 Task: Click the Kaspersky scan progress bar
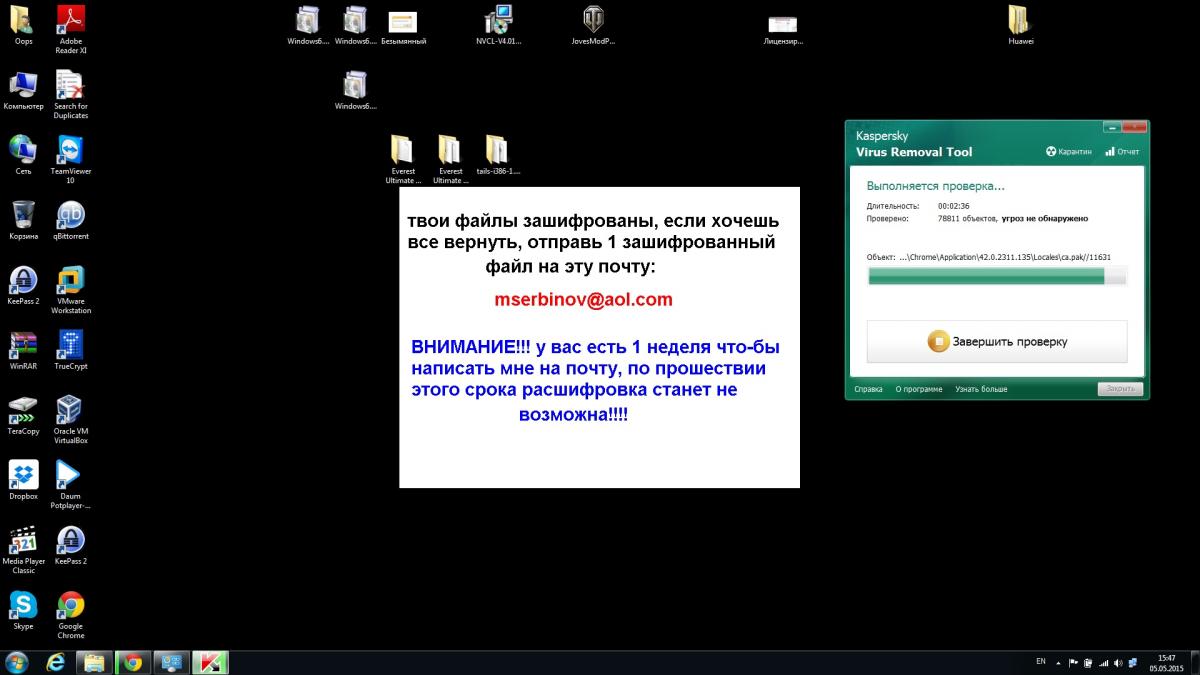coord(997,276)
